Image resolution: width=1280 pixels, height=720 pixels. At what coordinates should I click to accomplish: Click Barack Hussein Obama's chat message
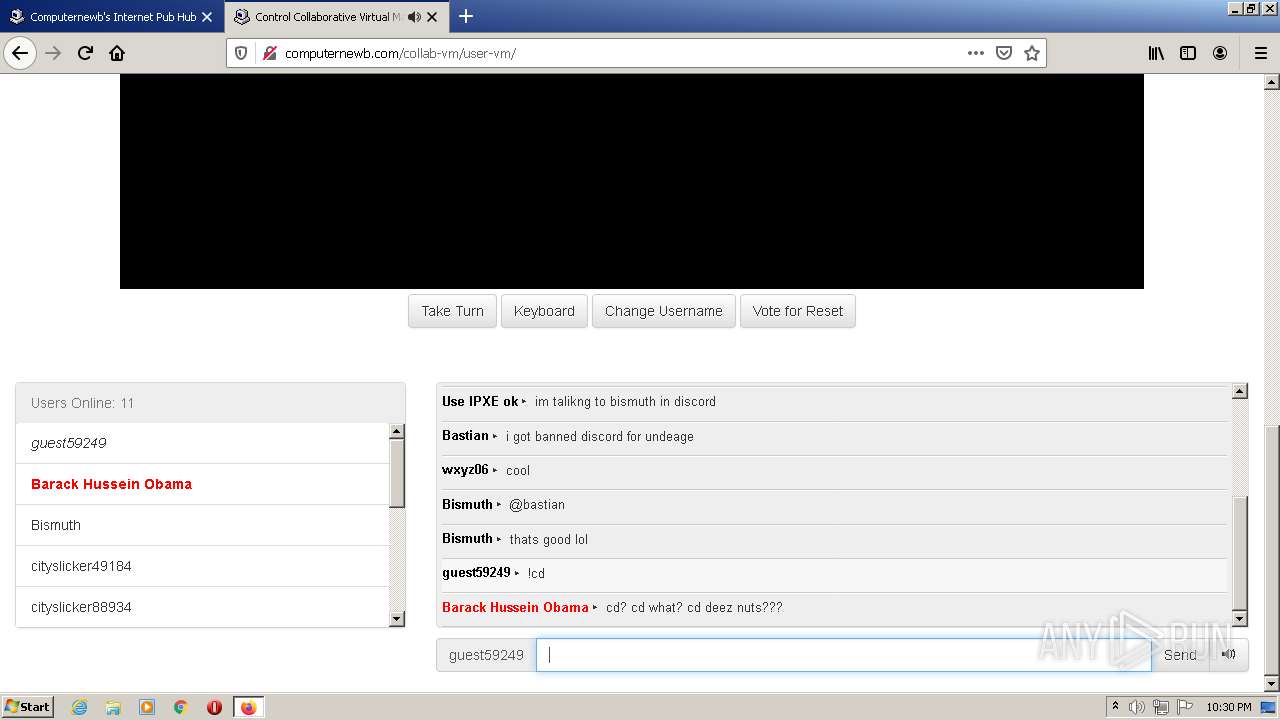coord(694,607)
